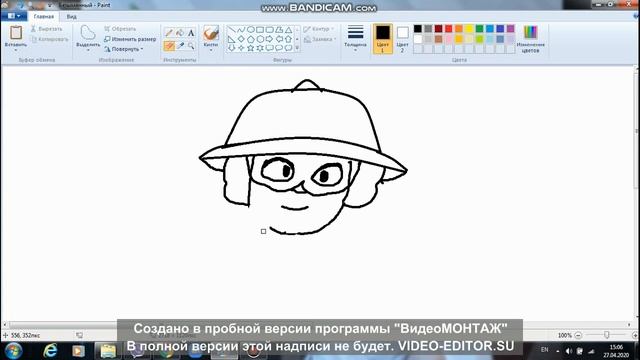Viewport: 640px width, 360px height.
Task: Open the Select (Выделить) dropdown arrow
Action: [88, 50]
